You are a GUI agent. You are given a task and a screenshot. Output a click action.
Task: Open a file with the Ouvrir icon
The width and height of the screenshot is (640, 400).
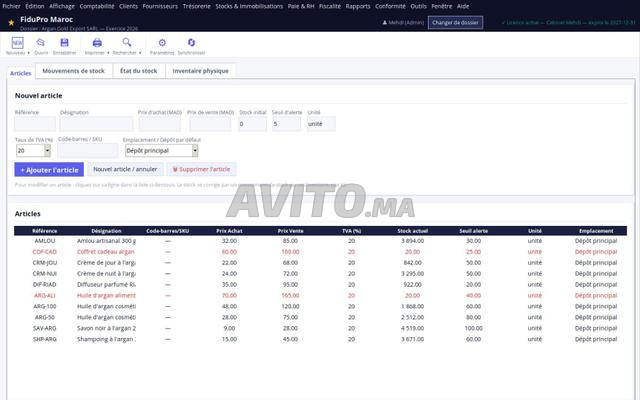point(40,42)
